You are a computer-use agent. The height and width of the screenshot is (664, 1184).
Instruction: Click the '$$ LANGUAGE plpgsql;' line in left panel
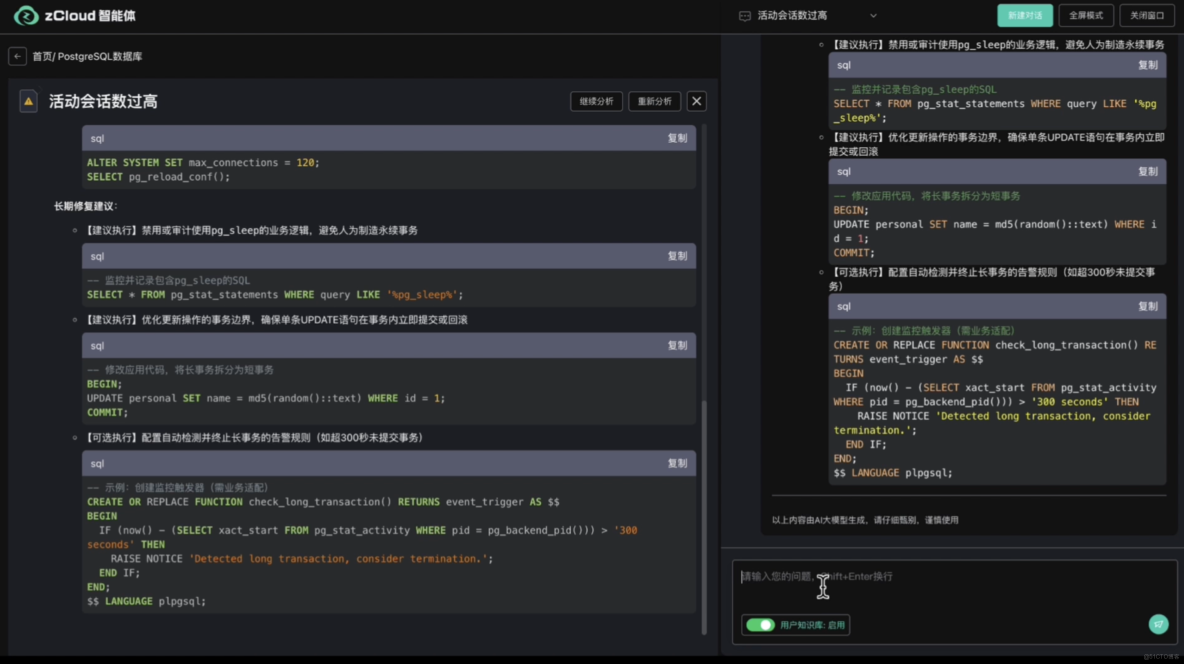click(146, 601)
